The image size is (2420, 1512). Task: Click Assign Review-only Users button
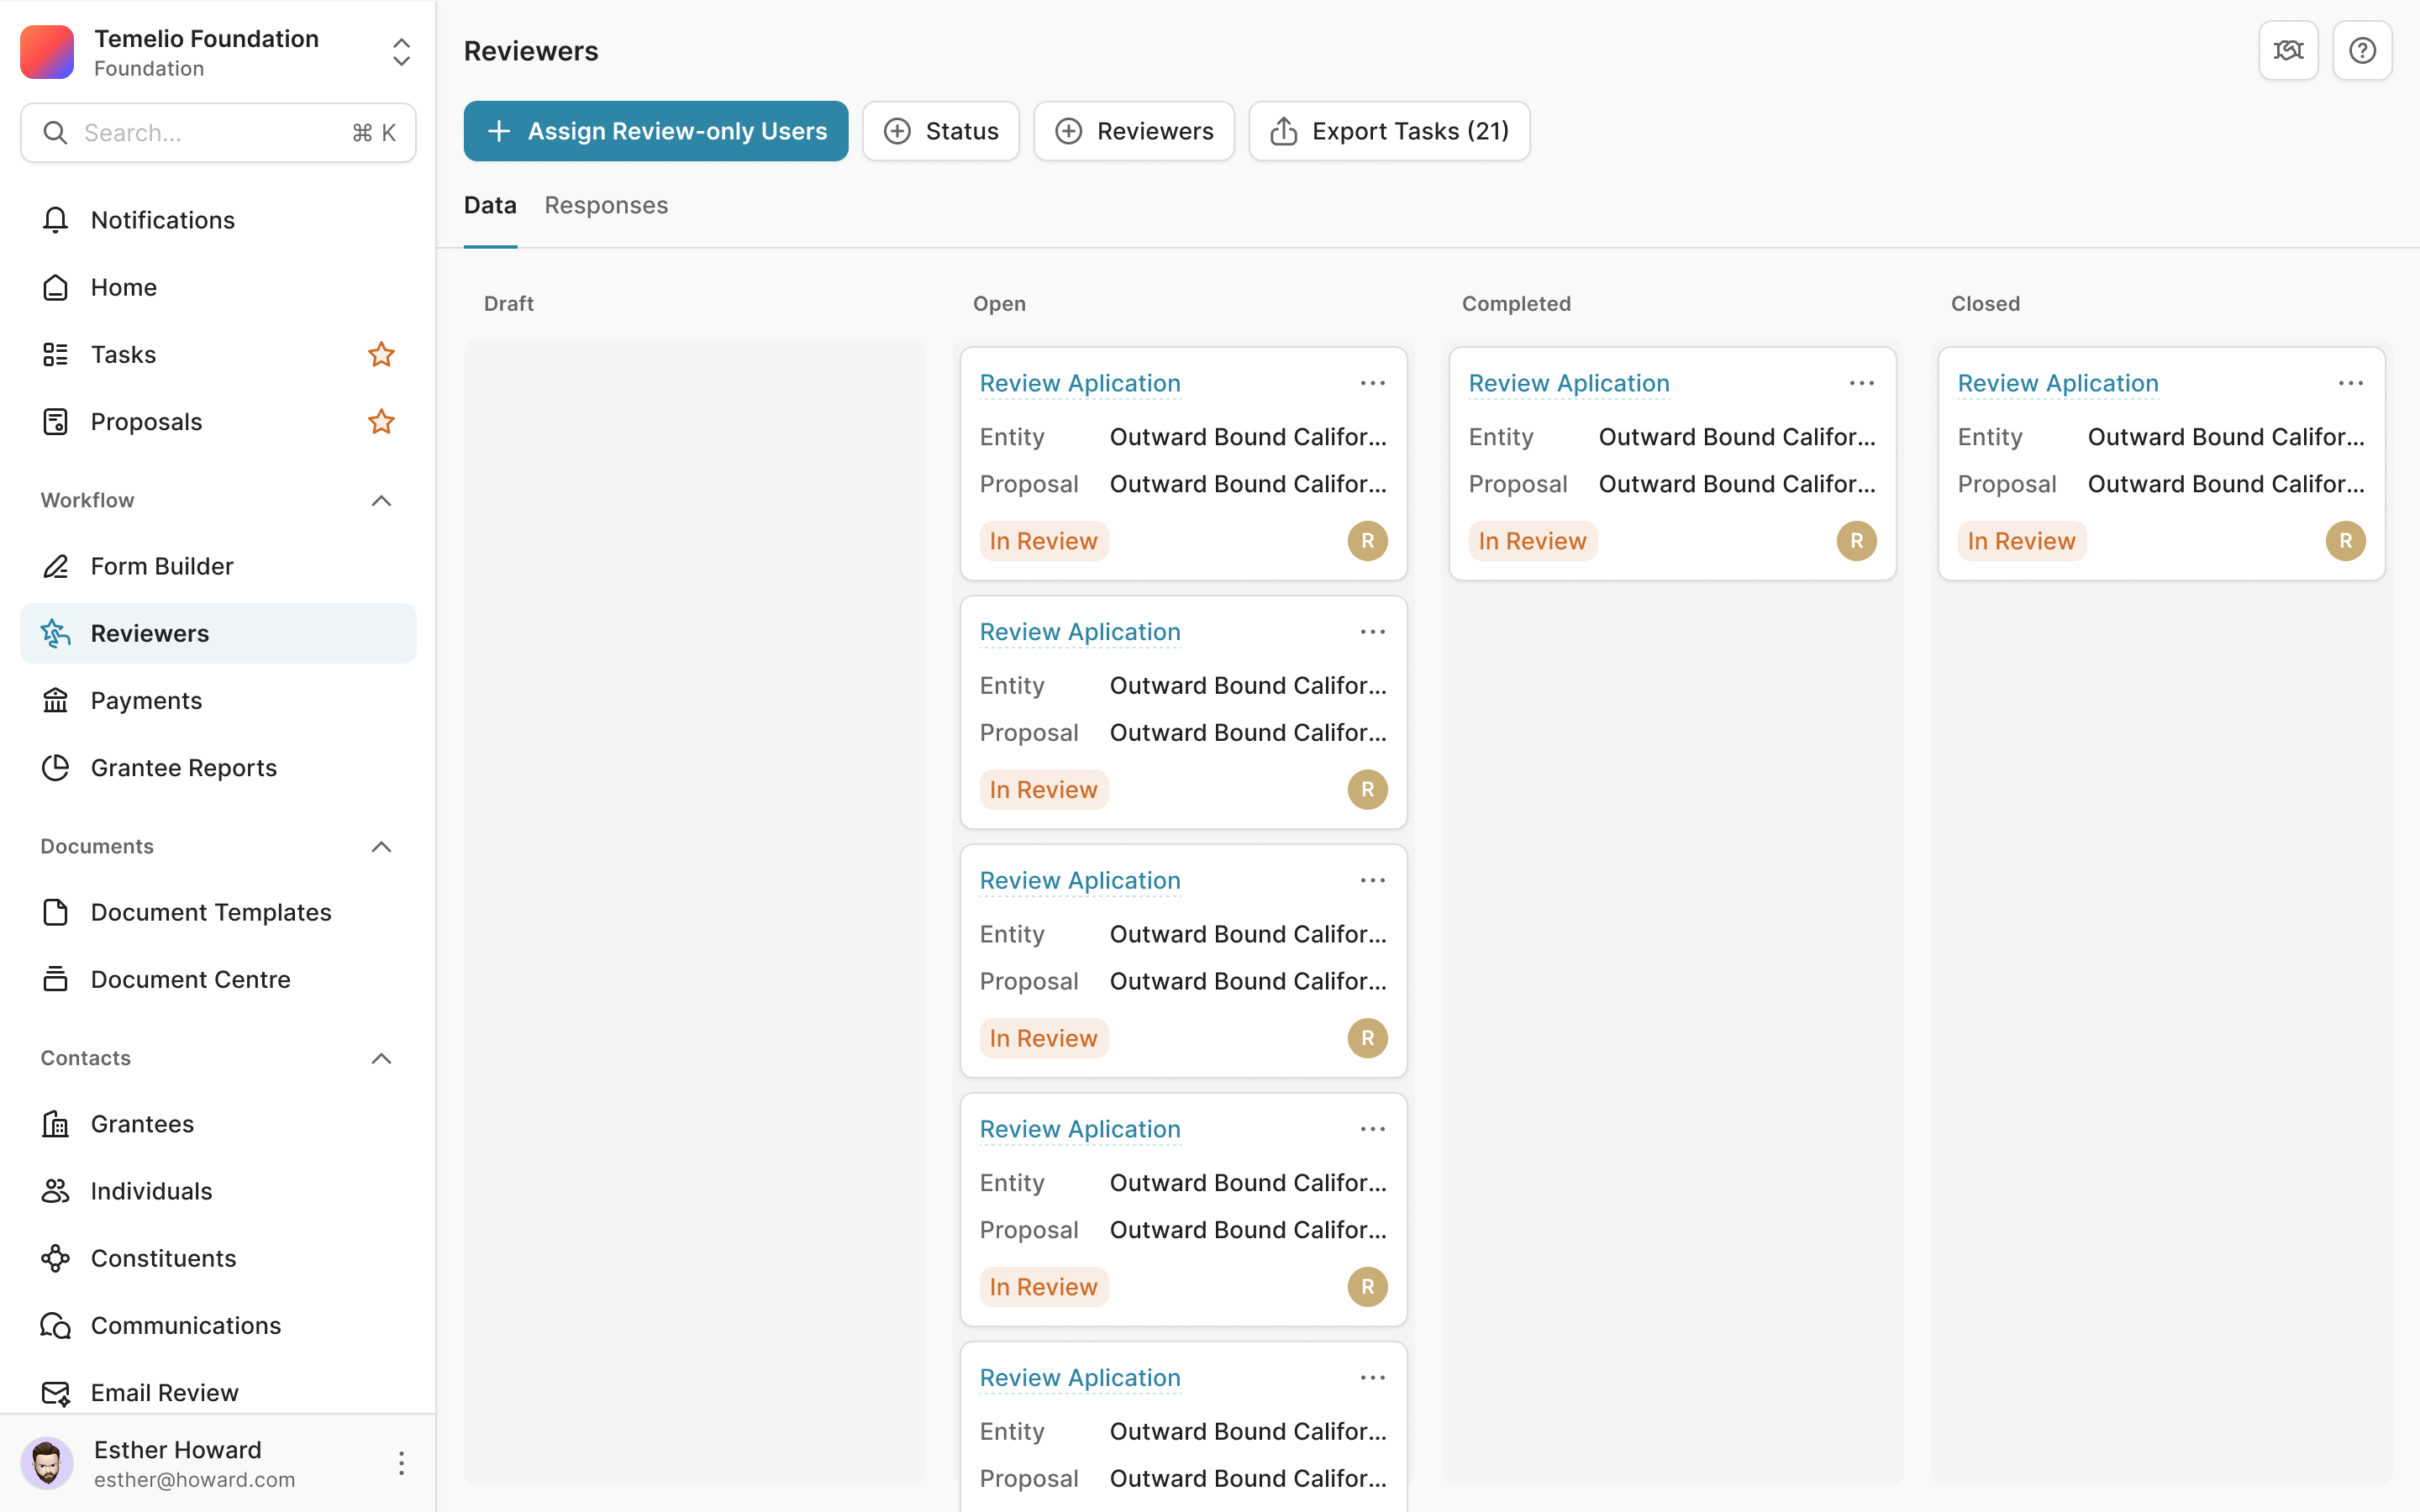[x=656, y=131]
